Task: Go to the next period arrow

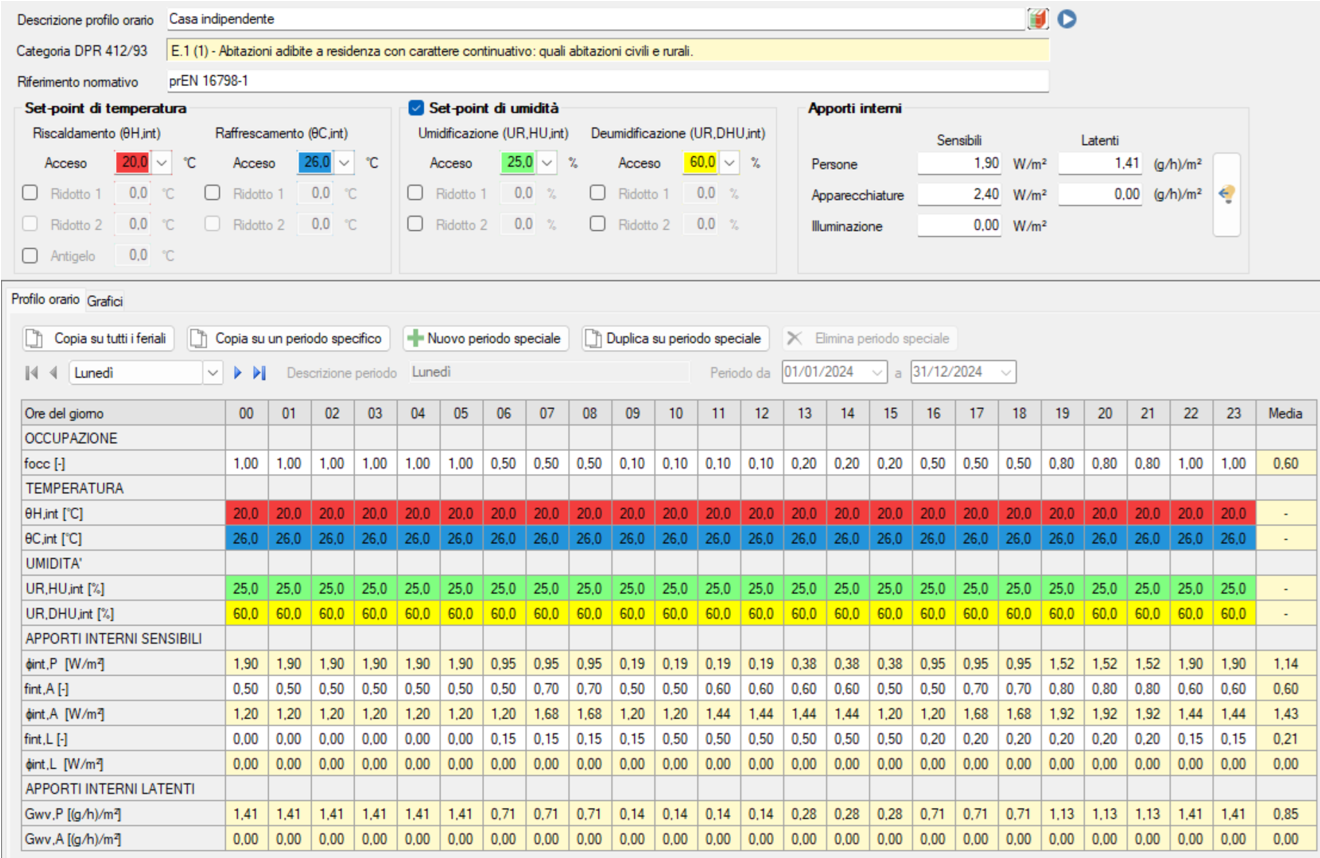Action: [x=238, y=372]
